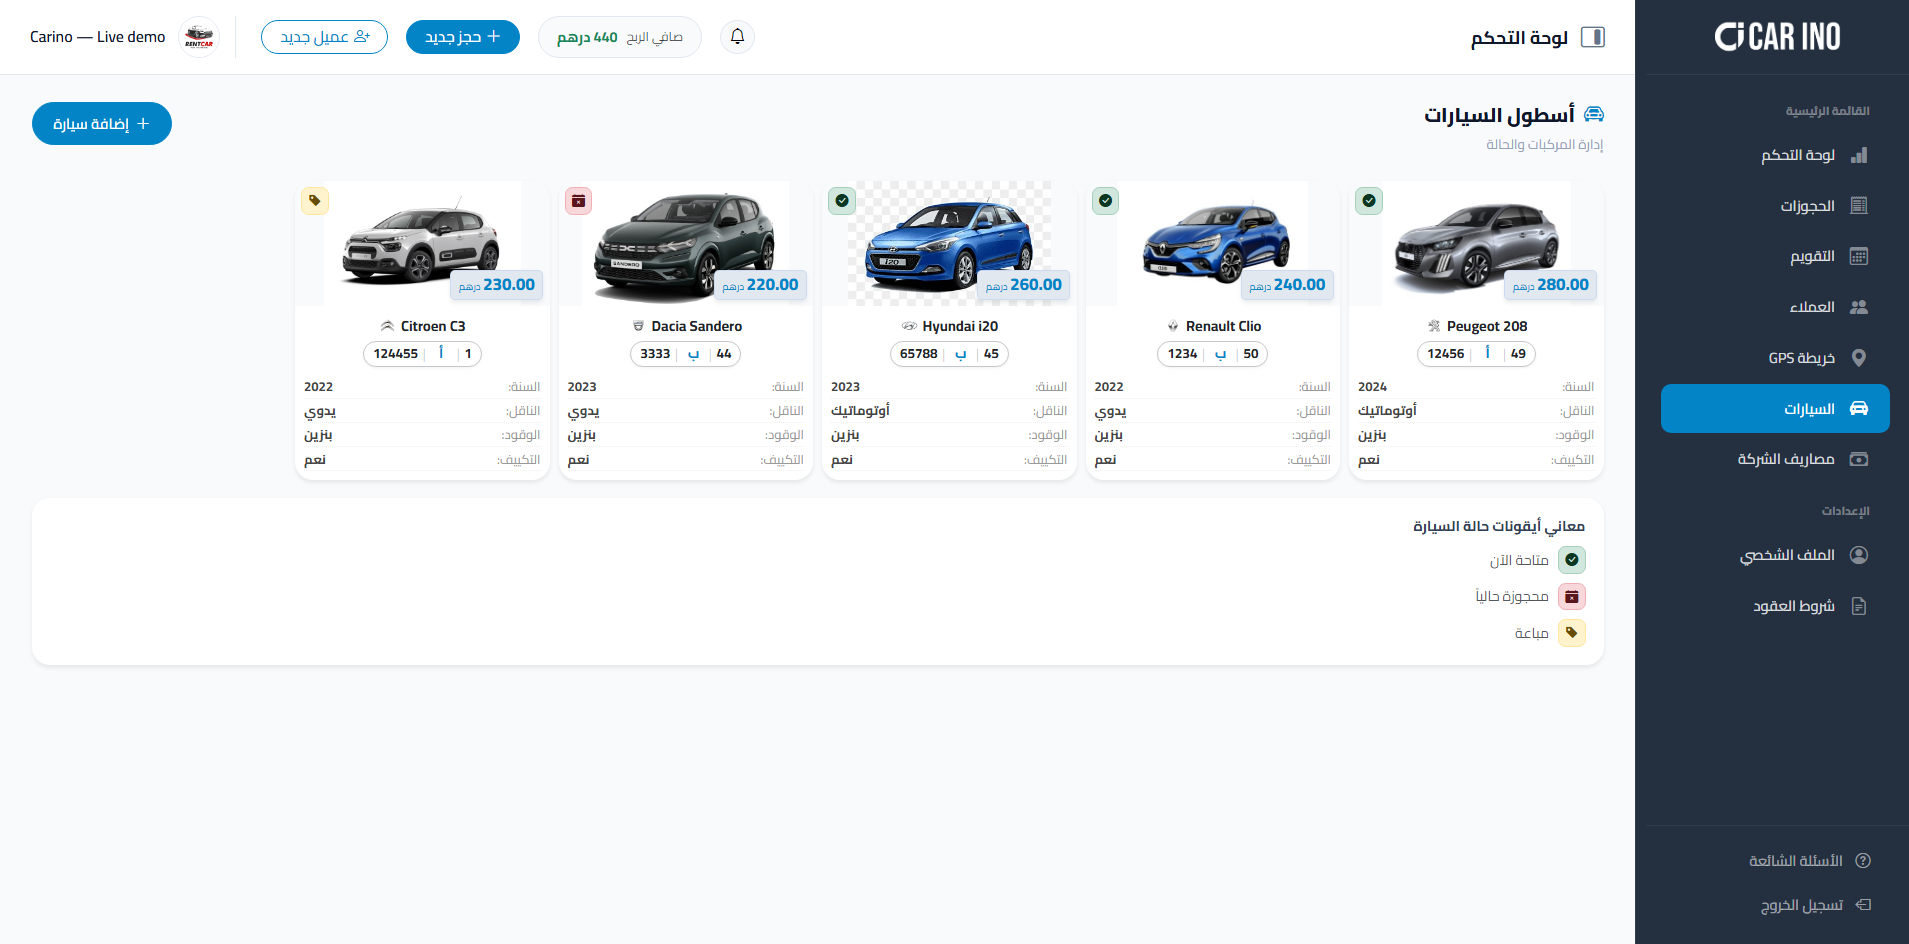Click license plate 65788 of Hyundai i20
1909x944 pixels.
[x=949, y=354]
